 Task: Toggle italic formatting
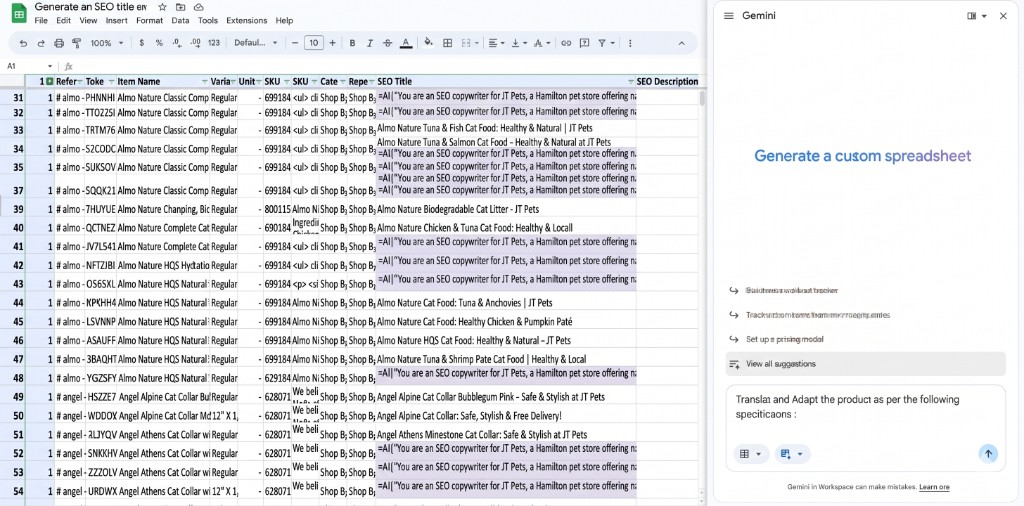370,43
